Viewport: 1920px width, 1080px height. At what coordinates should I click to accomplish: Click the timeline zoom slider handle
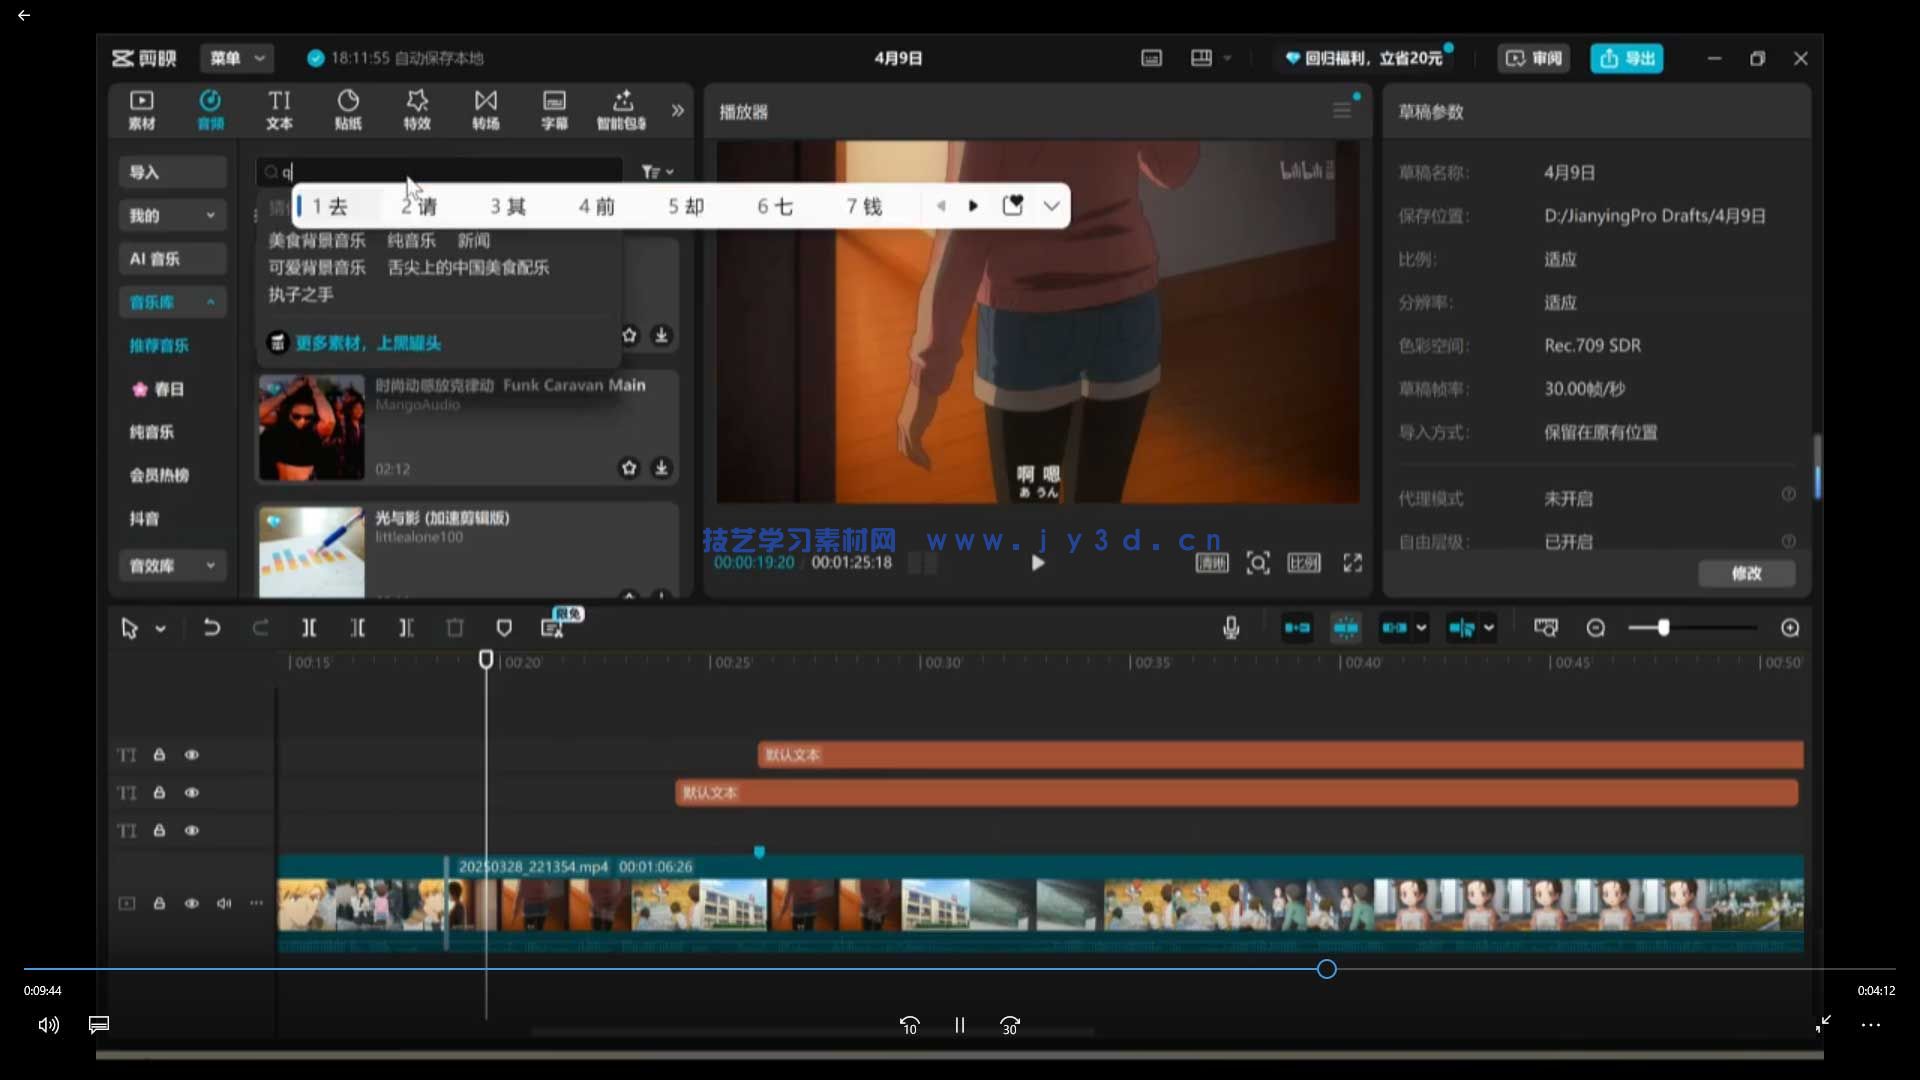point(1663,628)
